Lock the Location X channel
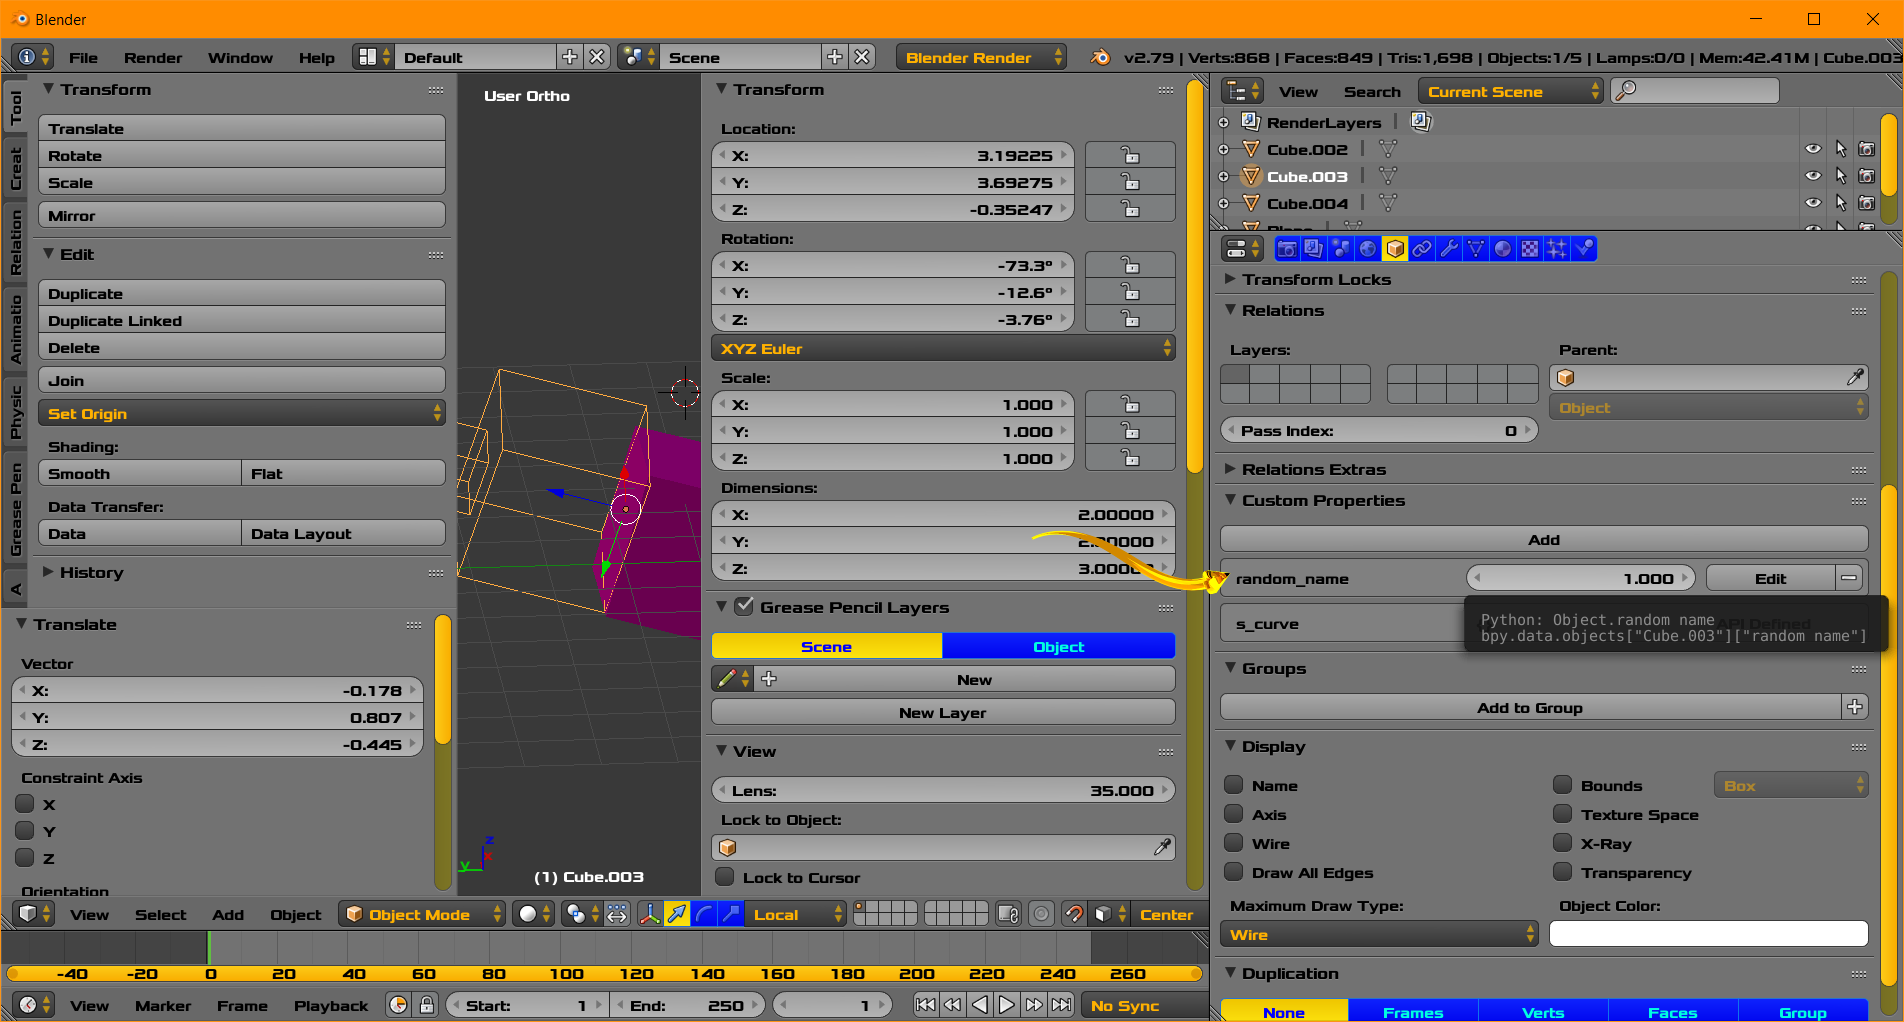Viewport: 1904px width, 1022px height. [1130, 156]
